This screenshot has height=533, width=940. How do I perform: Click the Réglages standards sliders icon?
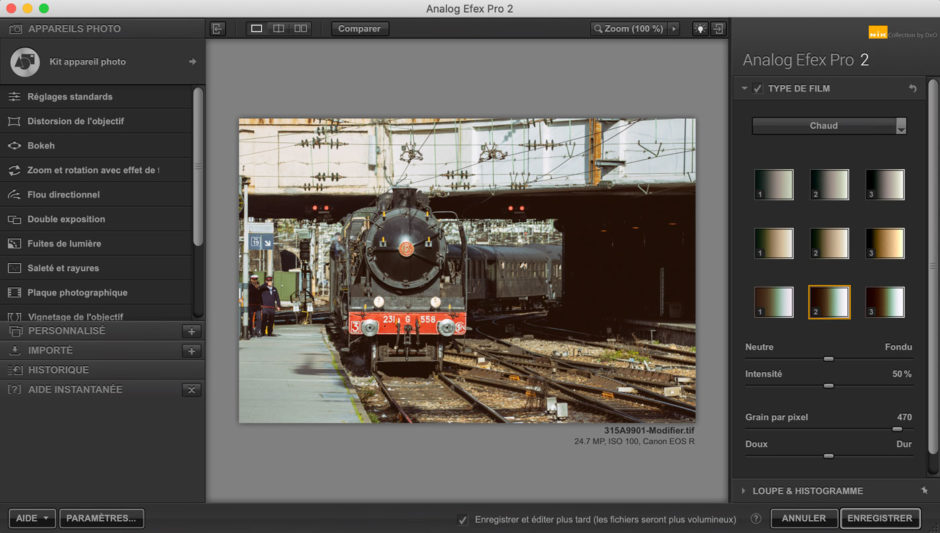14,97
